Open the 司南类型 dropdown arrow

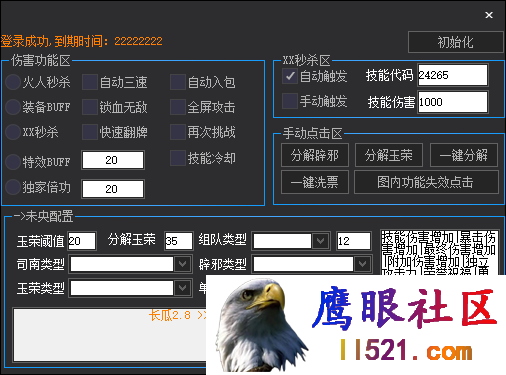coord(183,264)
